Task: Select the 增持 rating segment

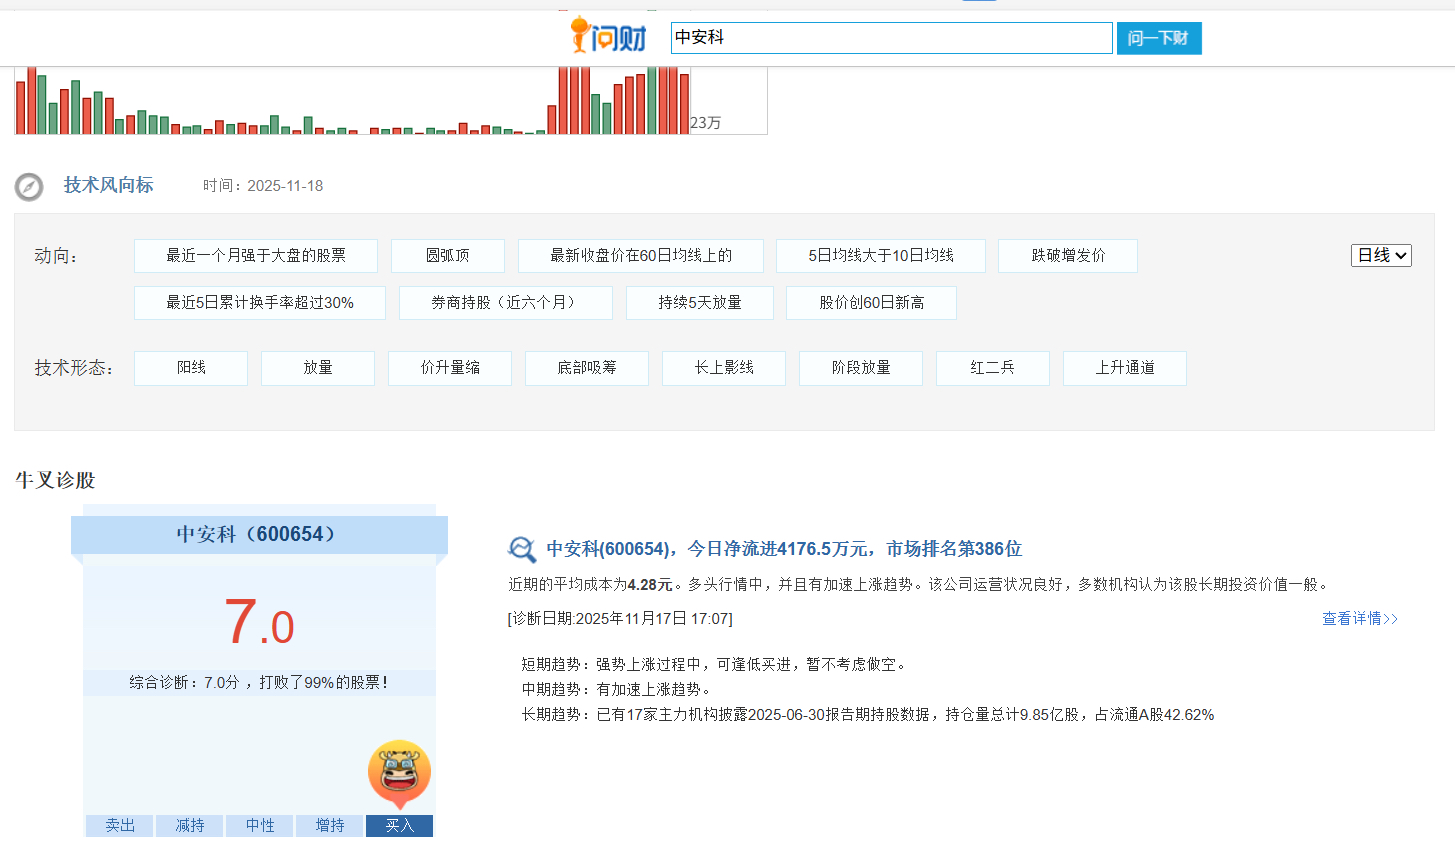Action: [330, 825]
